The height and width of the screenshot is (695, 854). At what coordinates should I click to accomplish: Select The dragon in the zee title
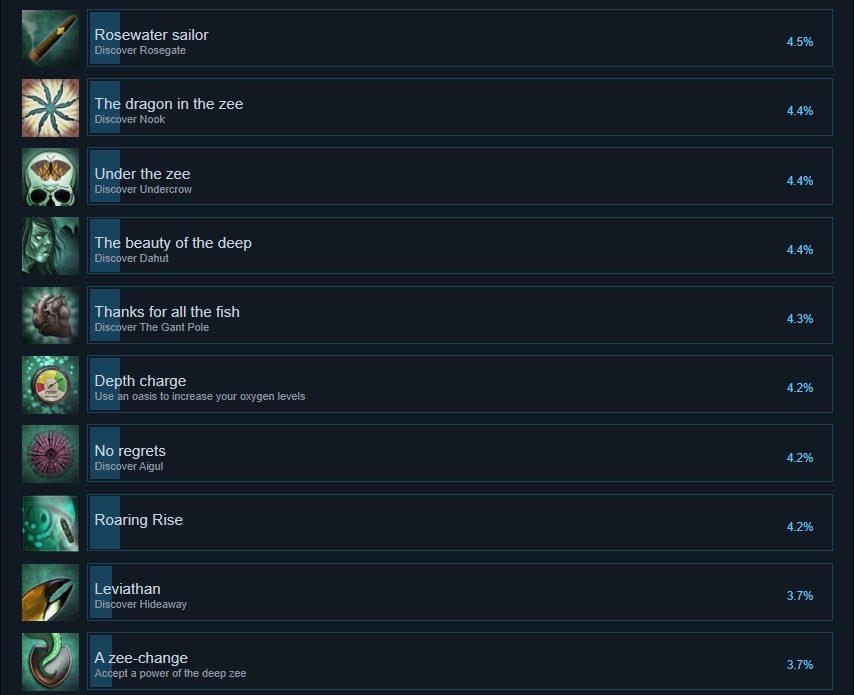tap(169, 104)
